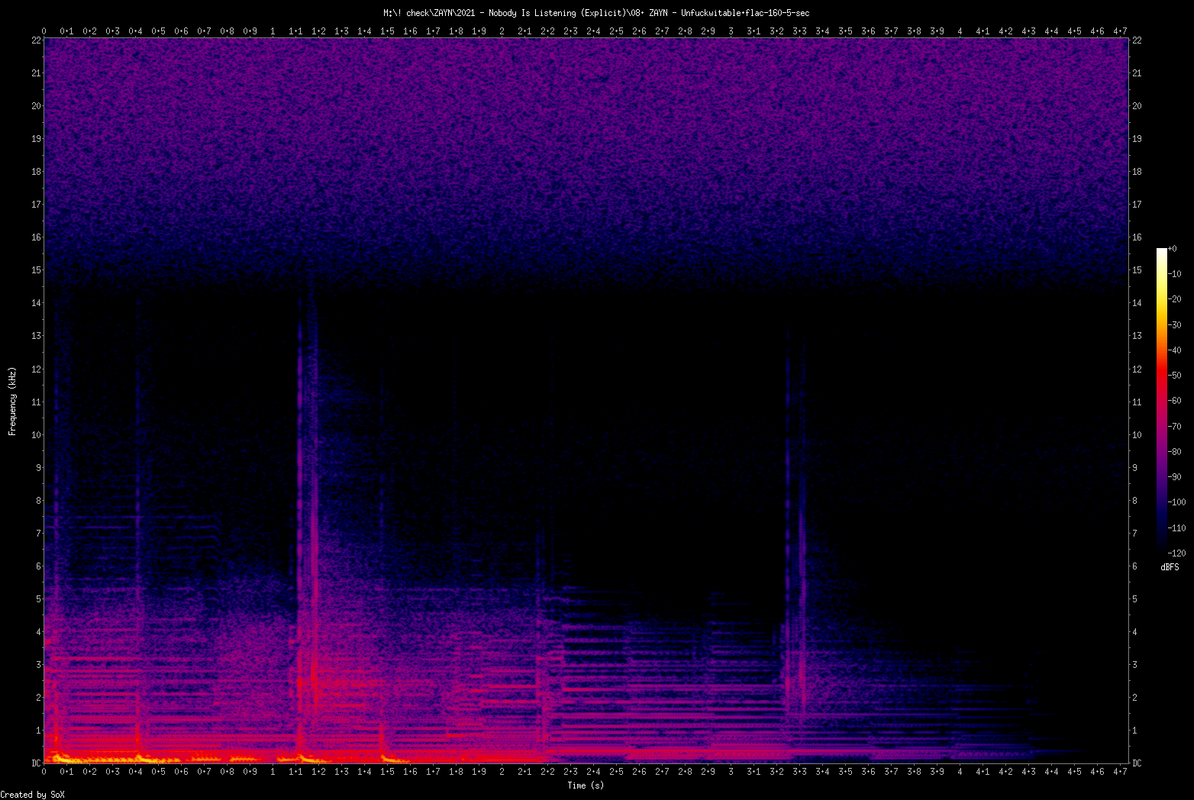The width and height of the screenshot is (1194, 800).
Task: Click "4.5" on the bottom time axis
Action: point(1074,772)
